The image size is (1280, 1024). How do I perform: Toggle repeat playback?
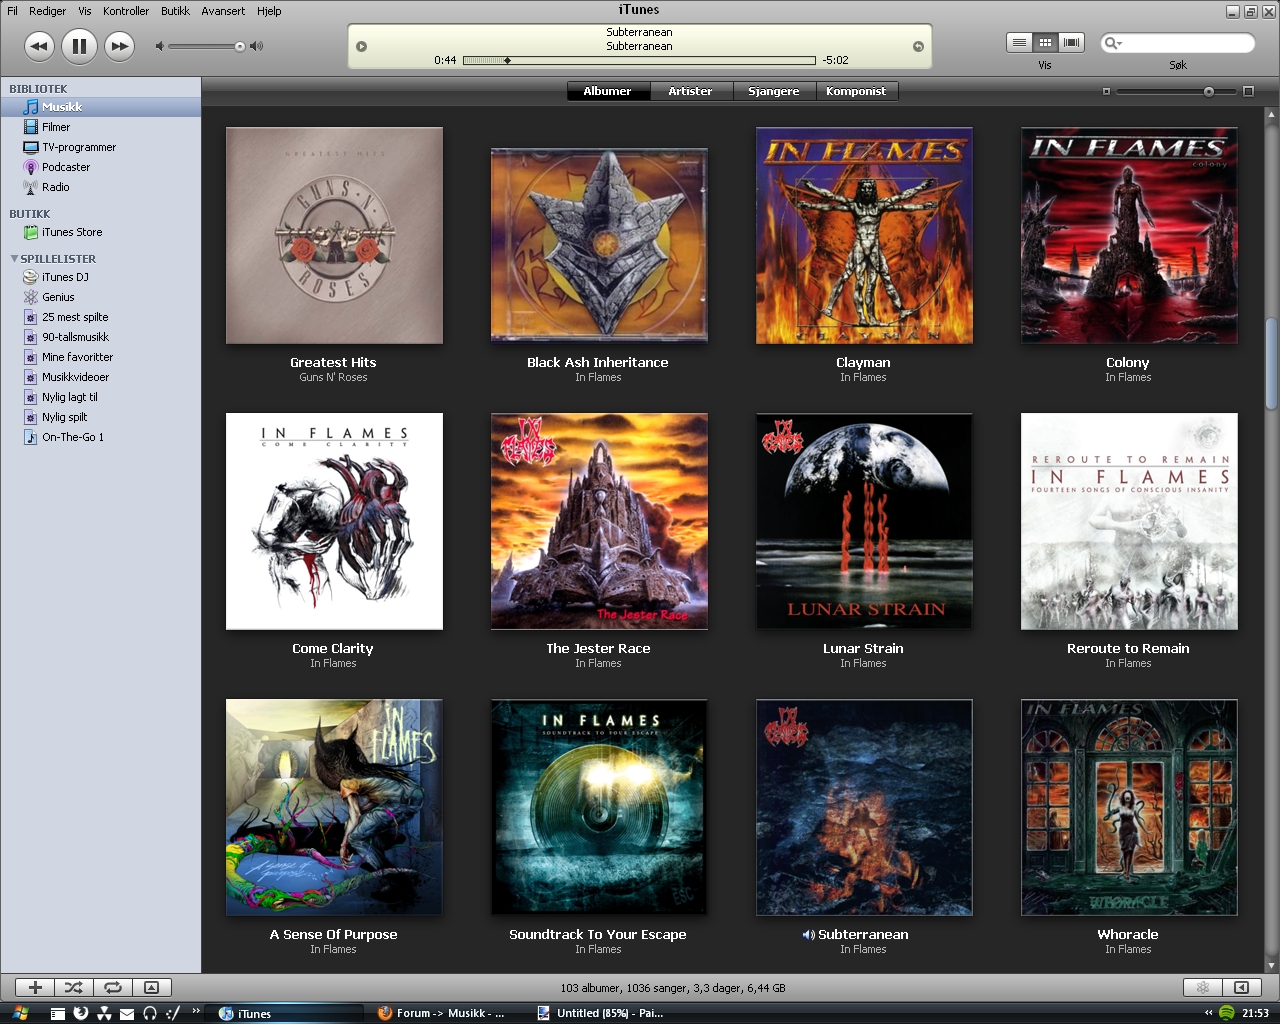point(113,987)
